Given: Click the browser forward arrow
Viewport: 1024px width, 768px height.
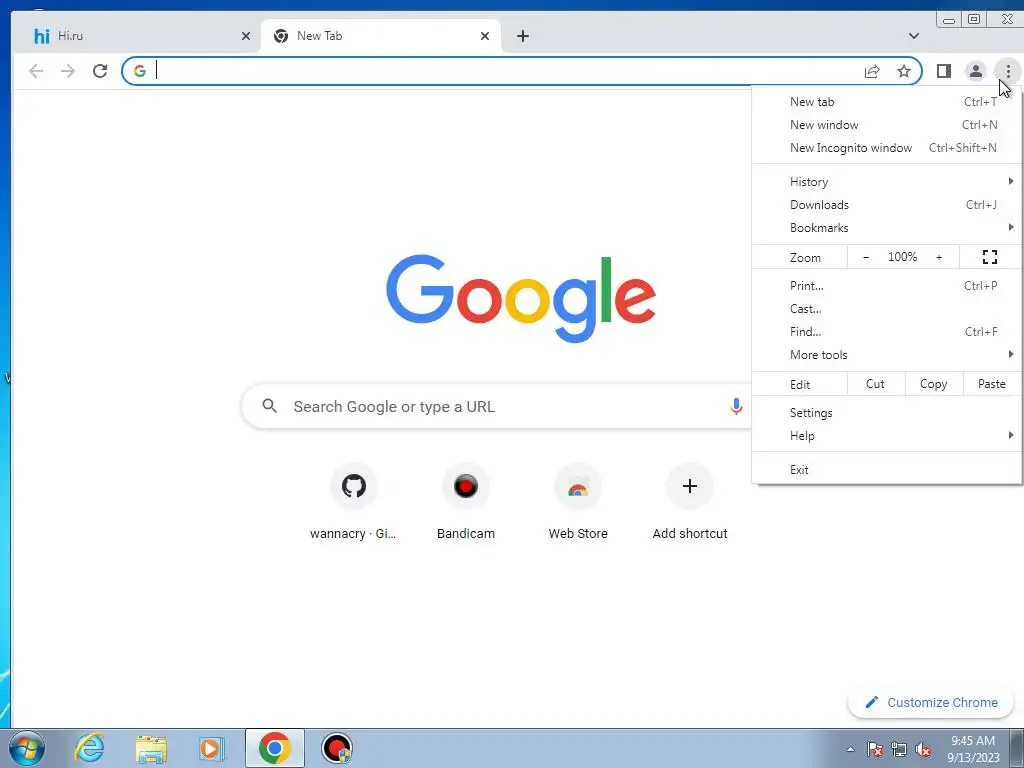Looking at the screenshot, I should (68, 71).
